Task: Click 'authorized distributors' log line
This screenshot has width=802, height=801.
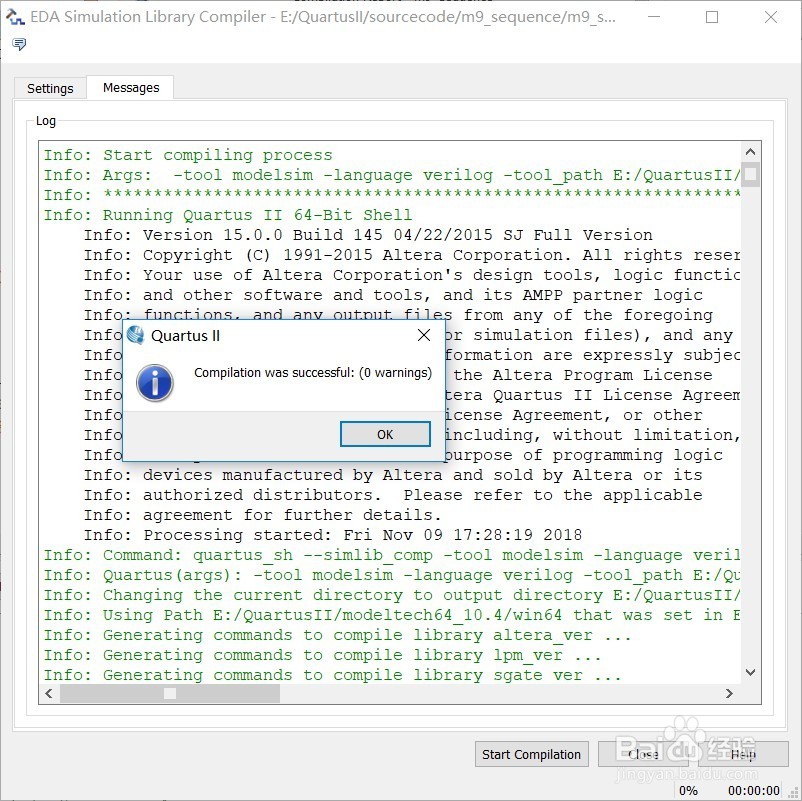Action: coord(393,495)
